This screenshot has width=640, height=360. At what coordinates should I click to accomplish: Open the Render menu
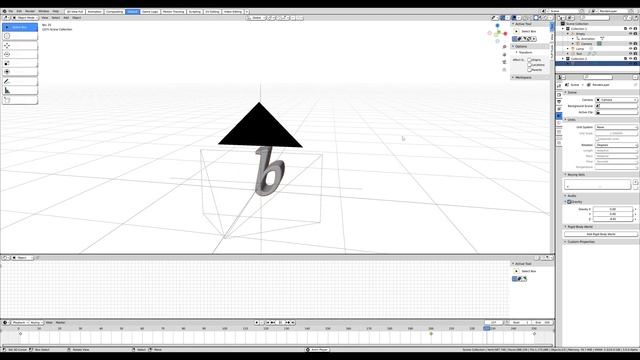pyautogui.click(x=30, y=11)
